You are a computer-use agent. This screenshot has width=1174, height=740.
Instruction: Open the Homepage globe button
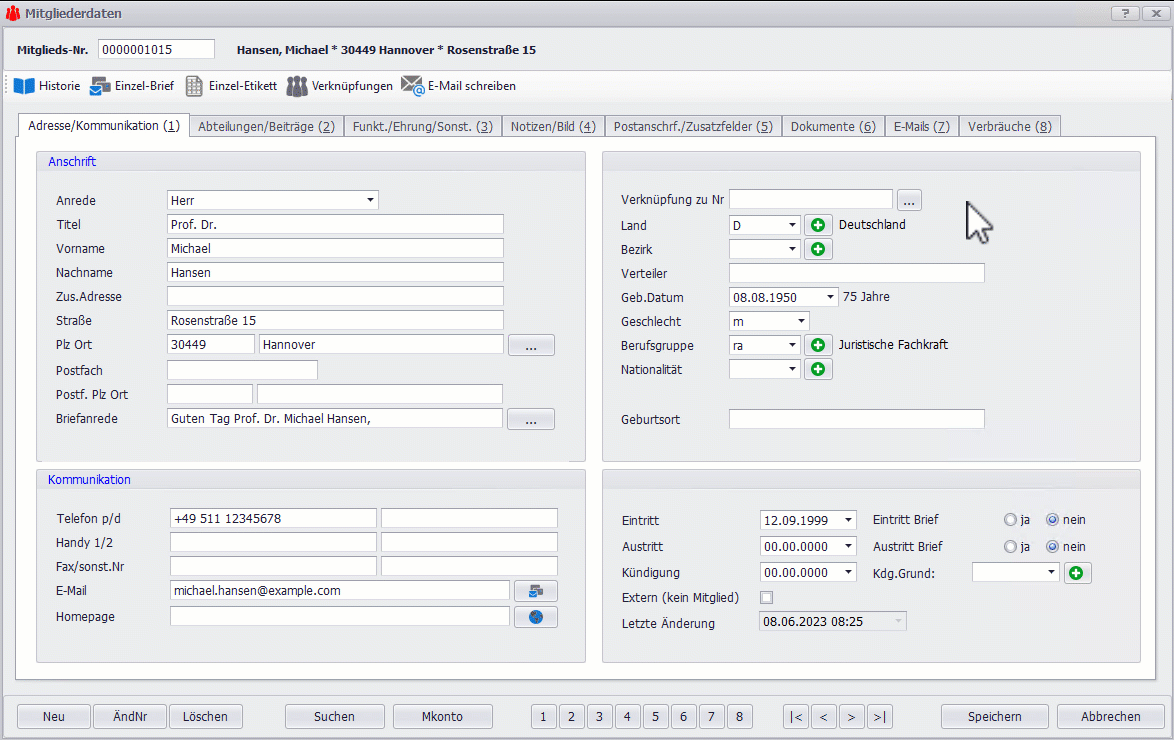point(535,617)
